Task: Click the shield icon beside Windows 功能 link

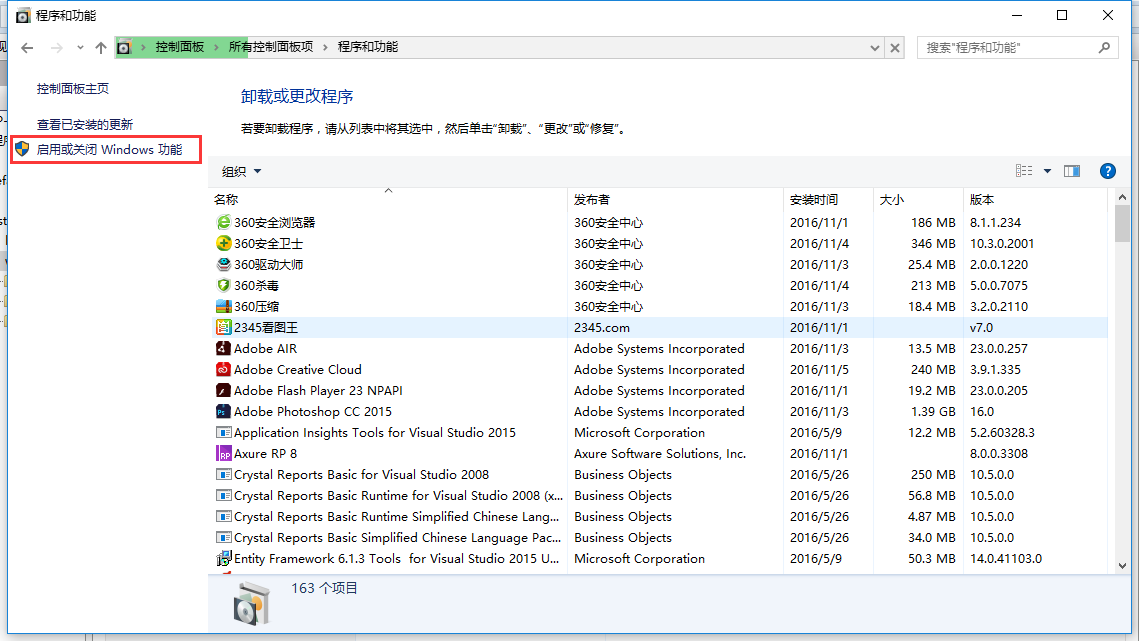Action: tap(23, 149)
